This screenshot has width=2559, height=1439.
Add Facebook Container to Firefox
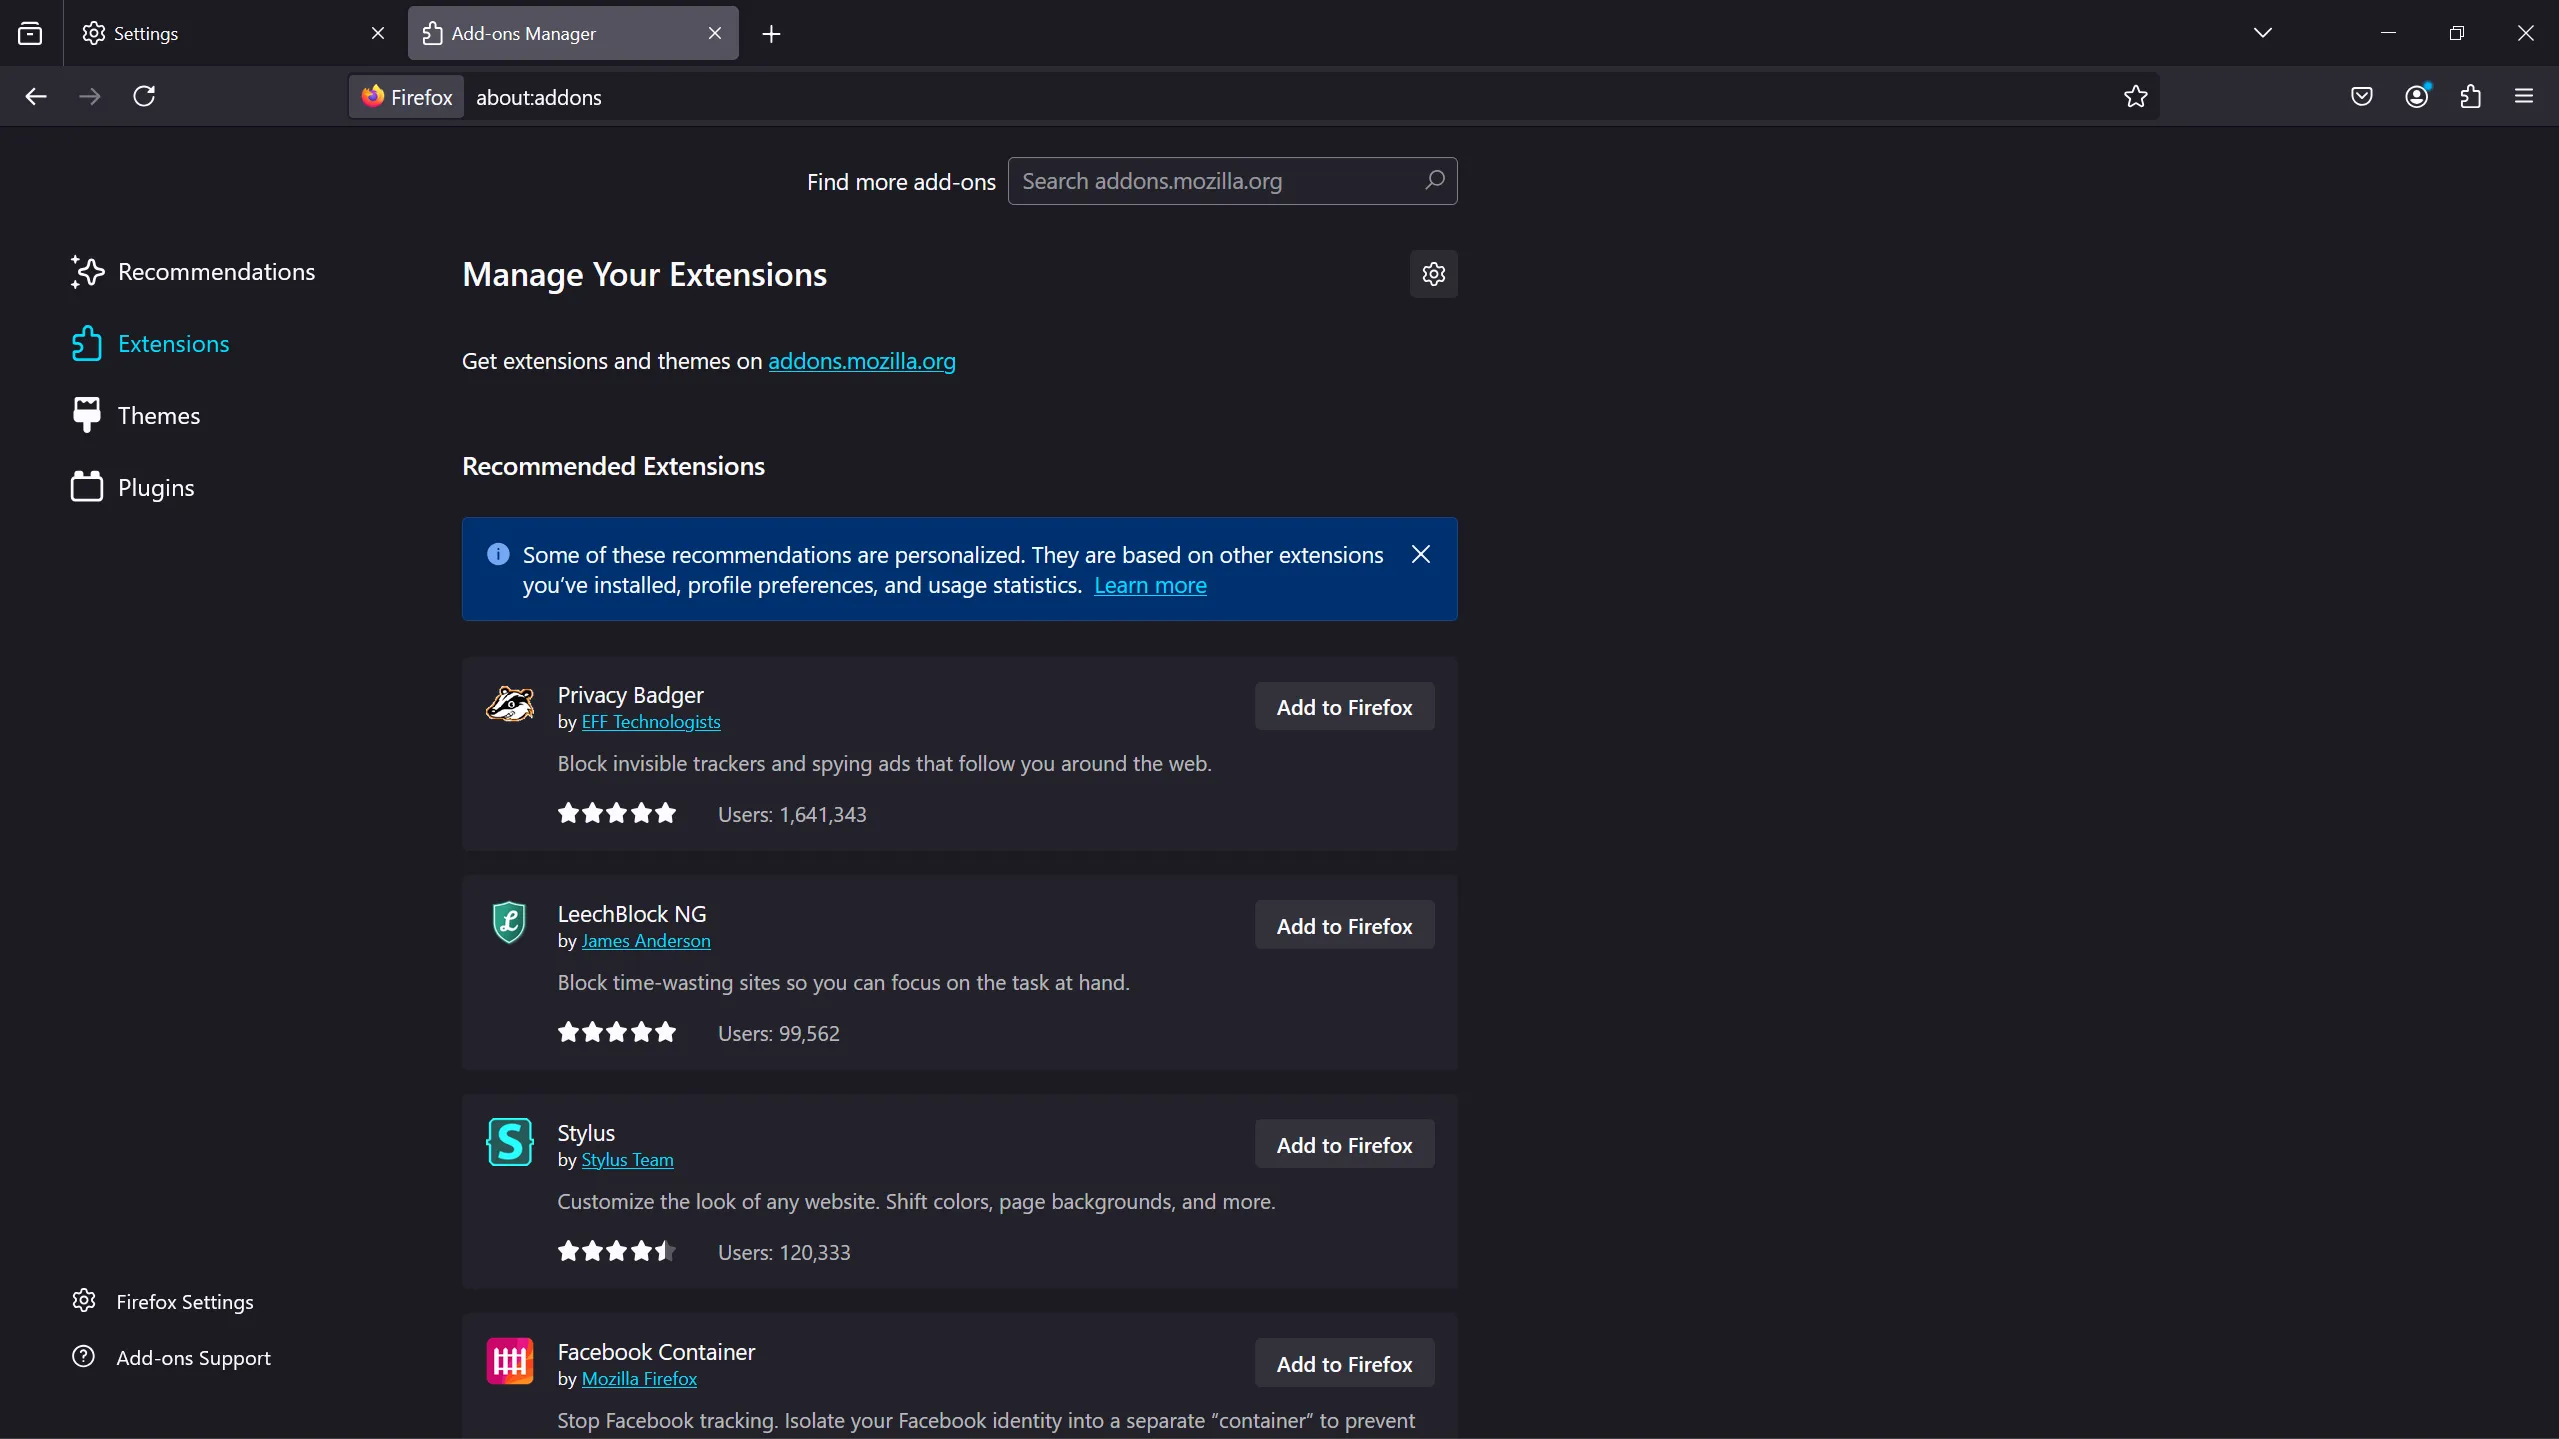[x=1344, y=1364]
